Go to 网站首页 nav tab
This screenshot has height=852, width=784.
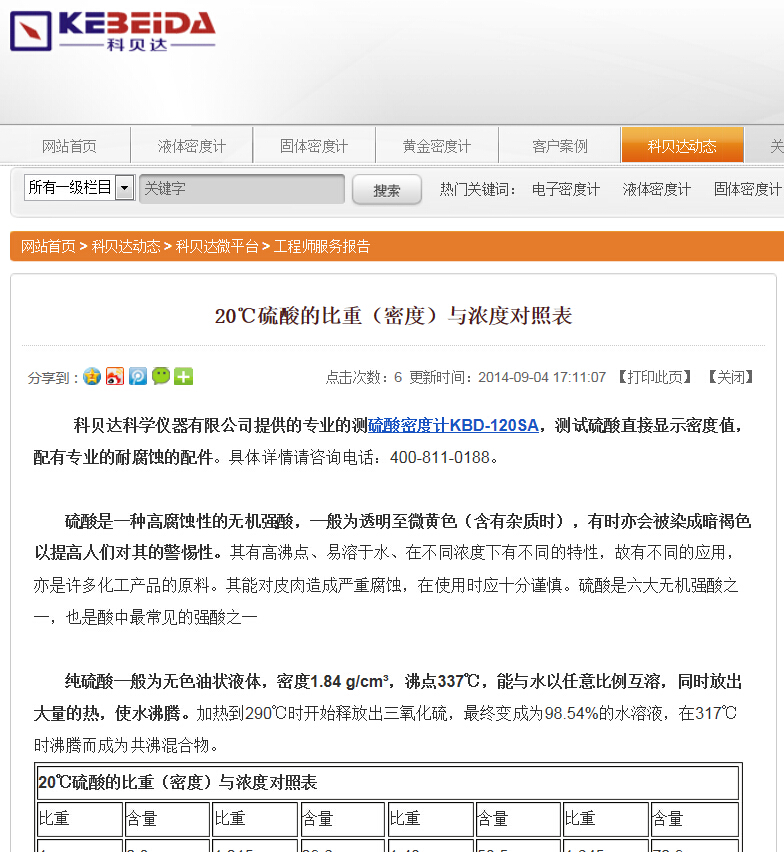point(69,146)
